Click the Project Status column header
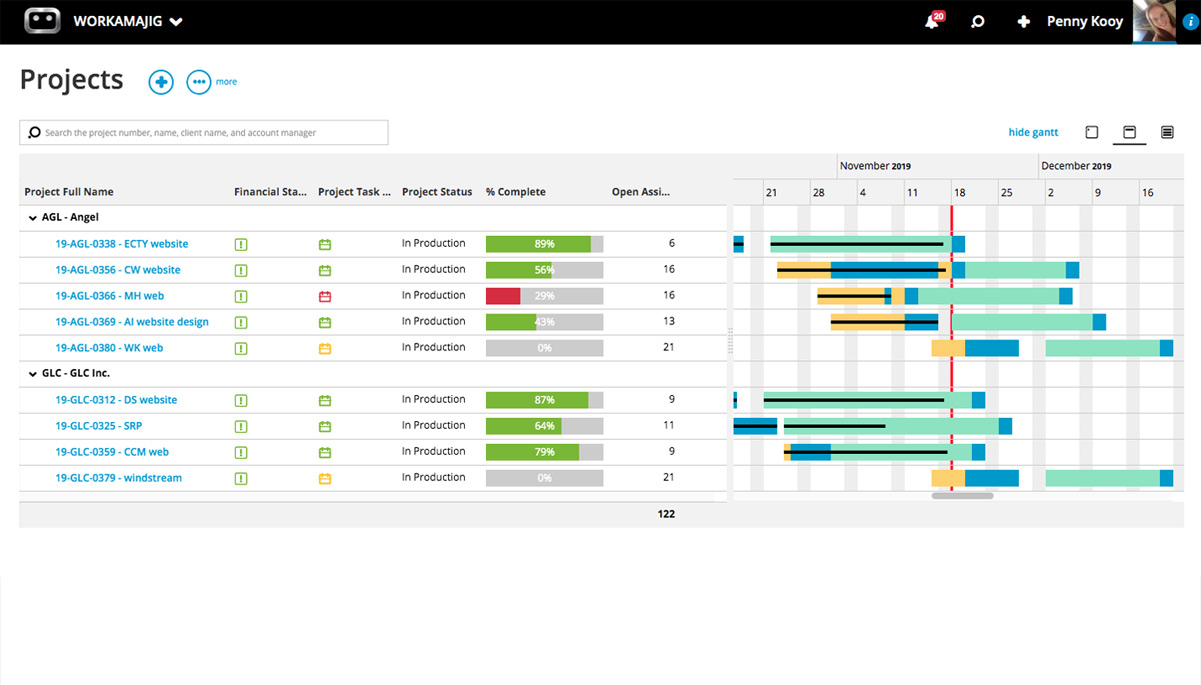 point(437,191)
